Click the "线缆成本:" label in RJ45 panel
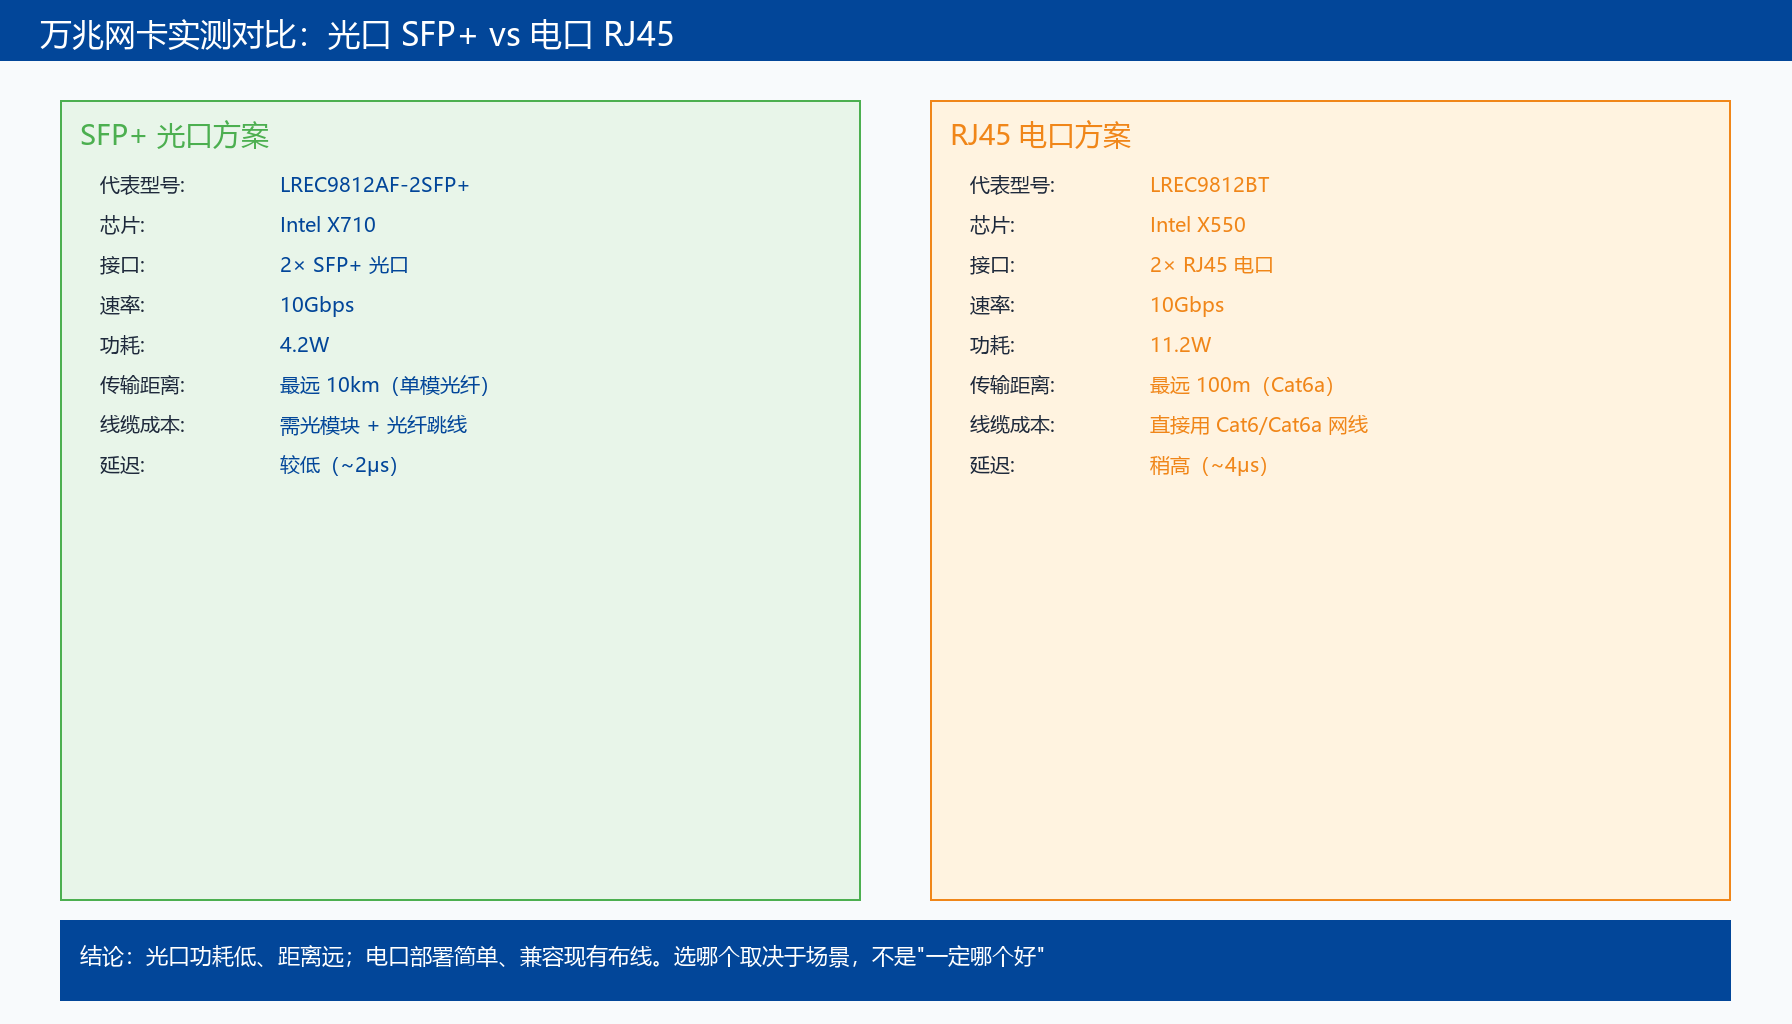Screen dimensions: 1792x1024 coord(1012,425)
